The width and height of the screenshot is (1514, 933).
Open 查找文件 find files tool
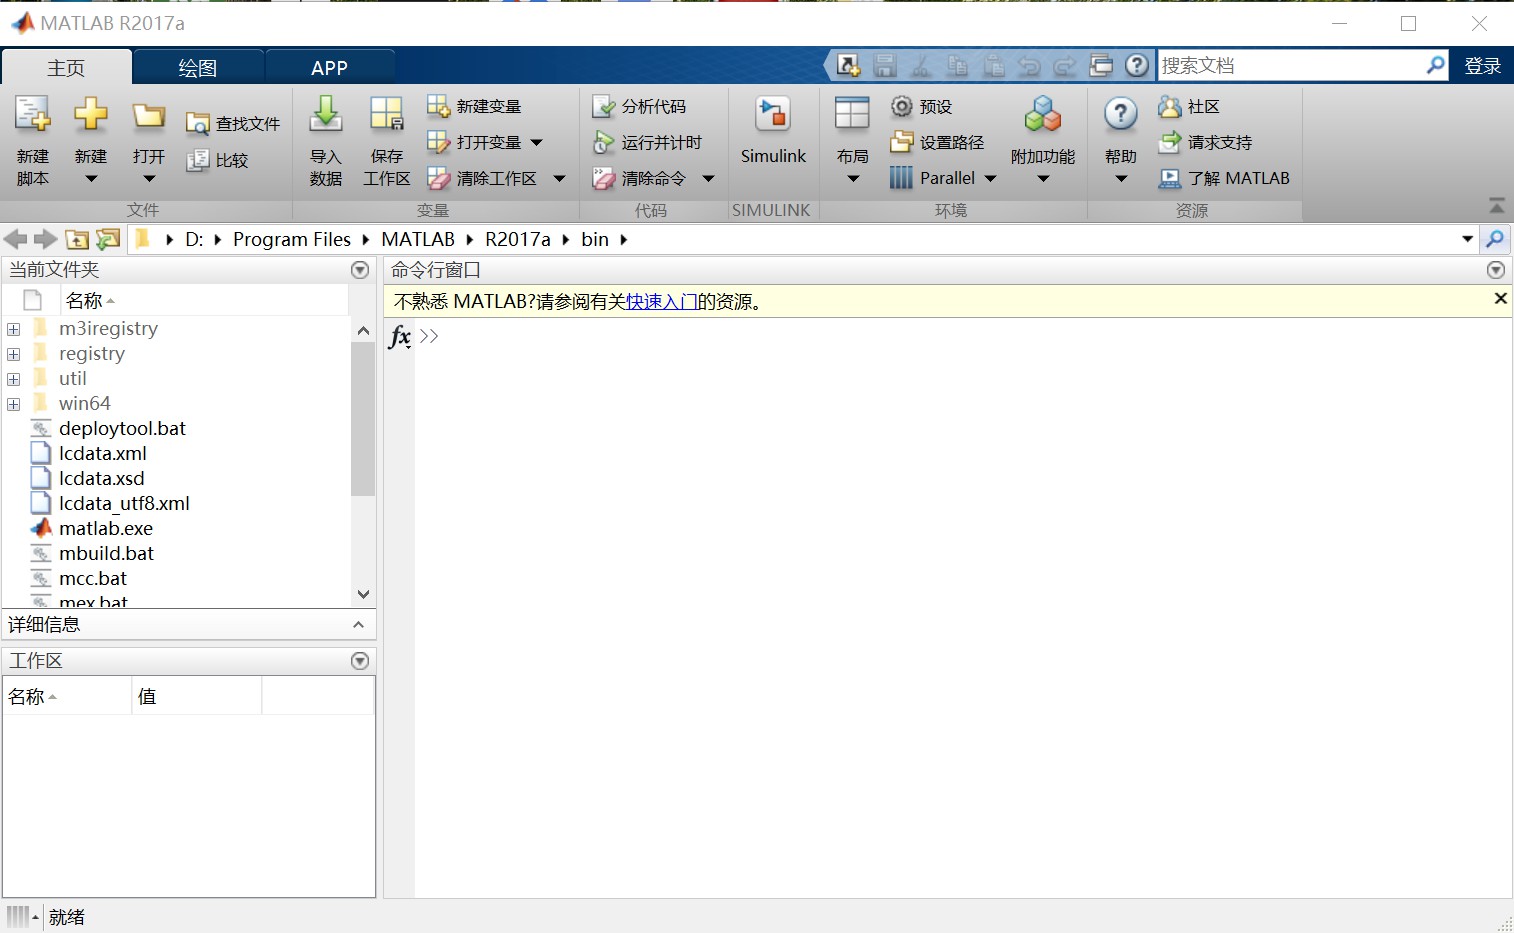233,124
